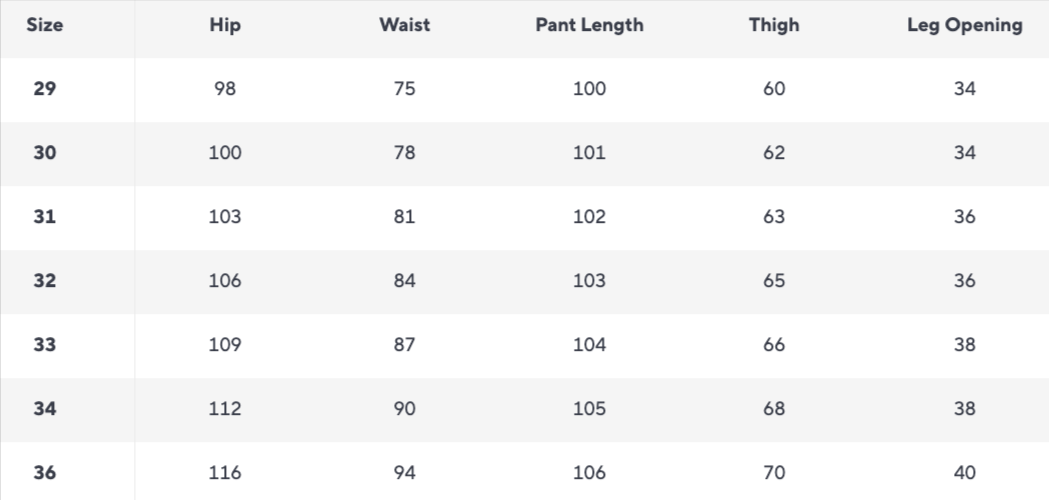Select the Waist column header

click(x=404, y=26)
